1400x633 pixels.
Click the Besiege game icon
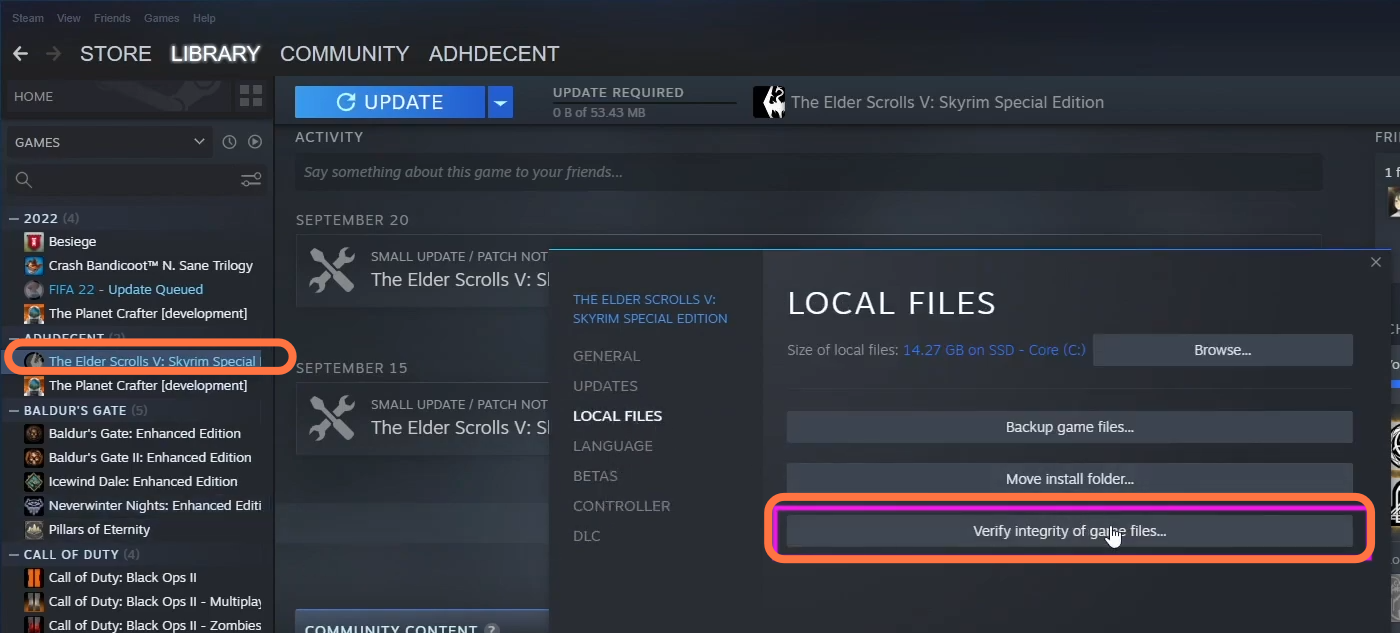pyautogui.click(x=34, y=241)
